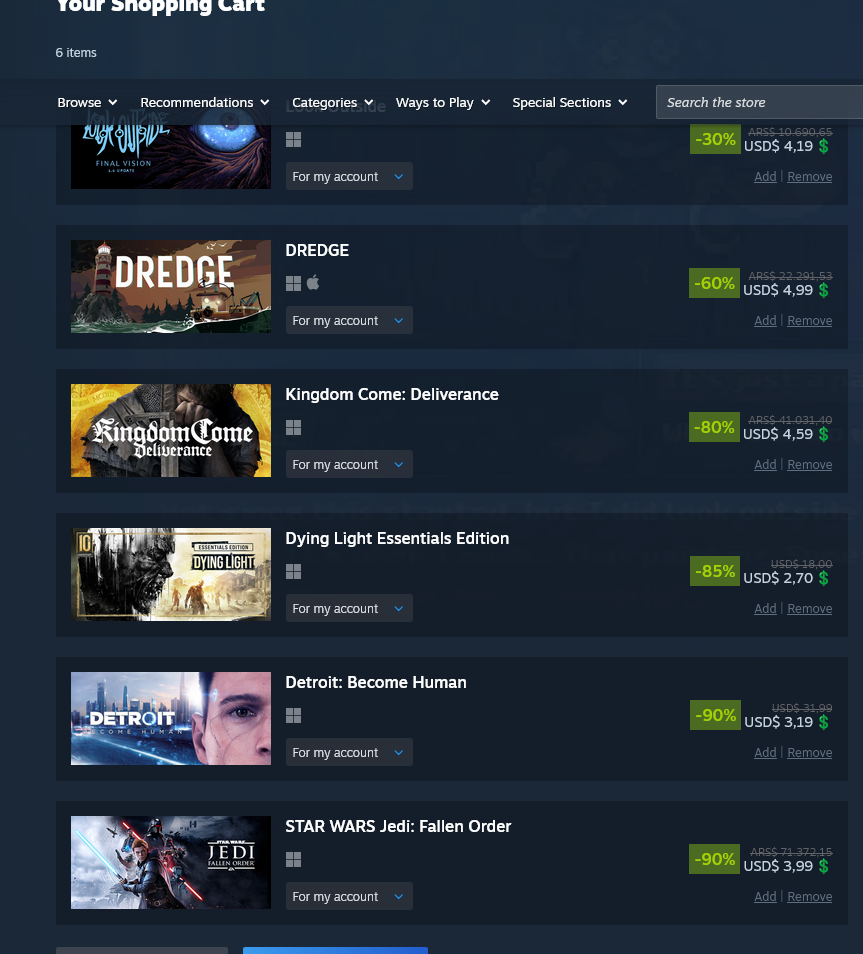Remove Kingdom Come: Deliverance from cart
Viewport: 863px width, 954px height.
(x=809, y=465)
